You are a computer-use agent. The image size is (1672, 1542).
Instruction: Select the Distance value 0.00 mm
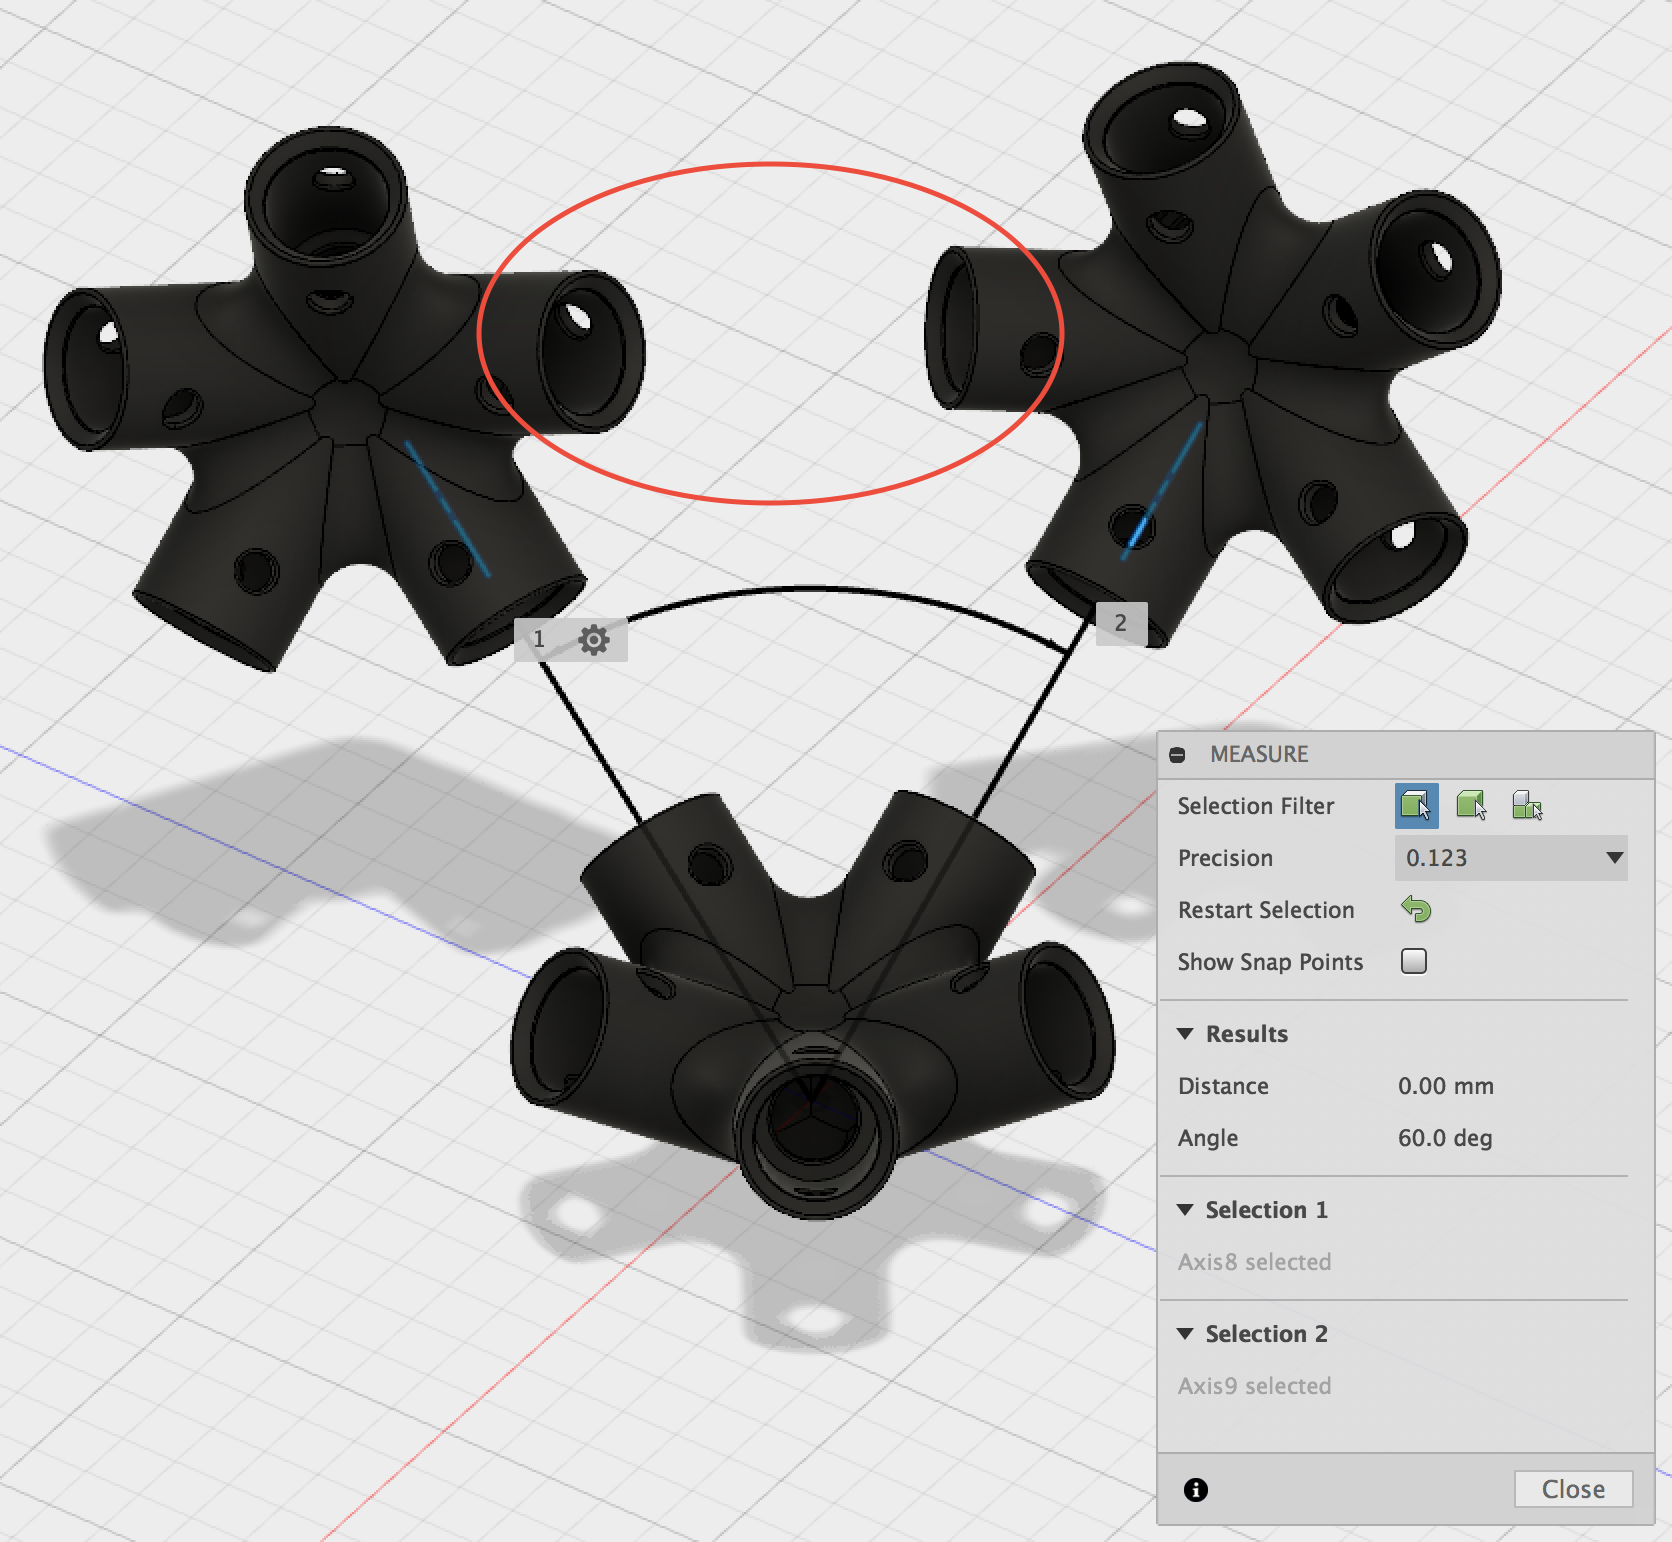pos(1446,1086)
